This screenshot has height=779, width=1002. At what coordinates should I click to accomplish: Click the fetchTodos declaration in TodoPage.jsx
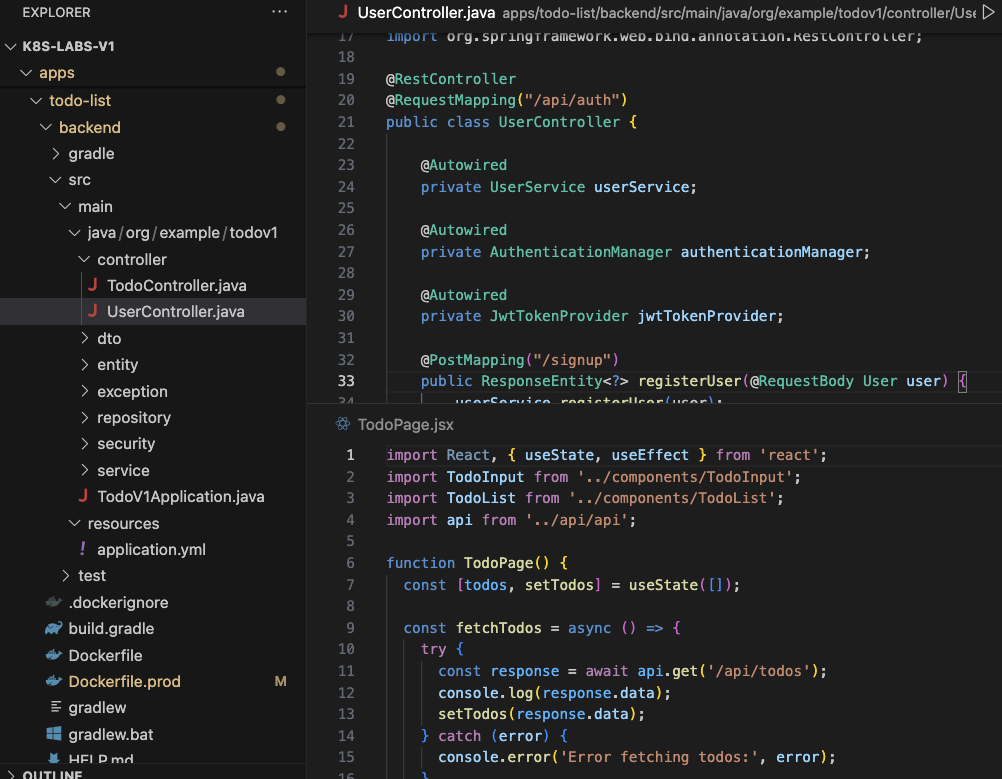498,628
